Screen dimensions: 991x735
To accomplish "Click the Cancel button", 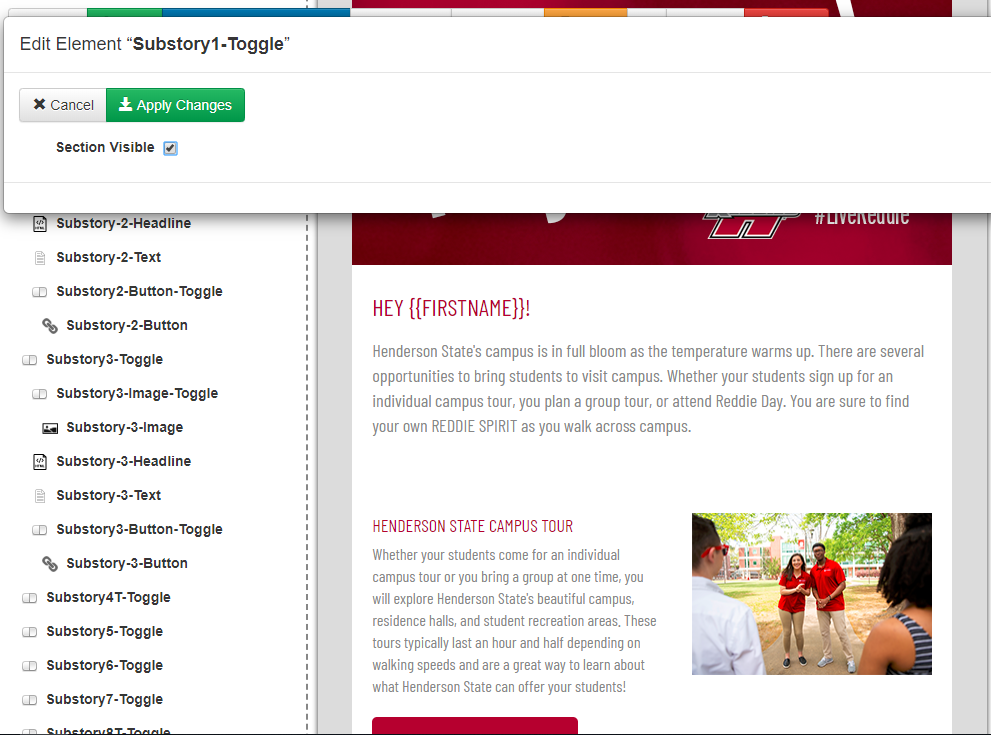I will (63, 105).
